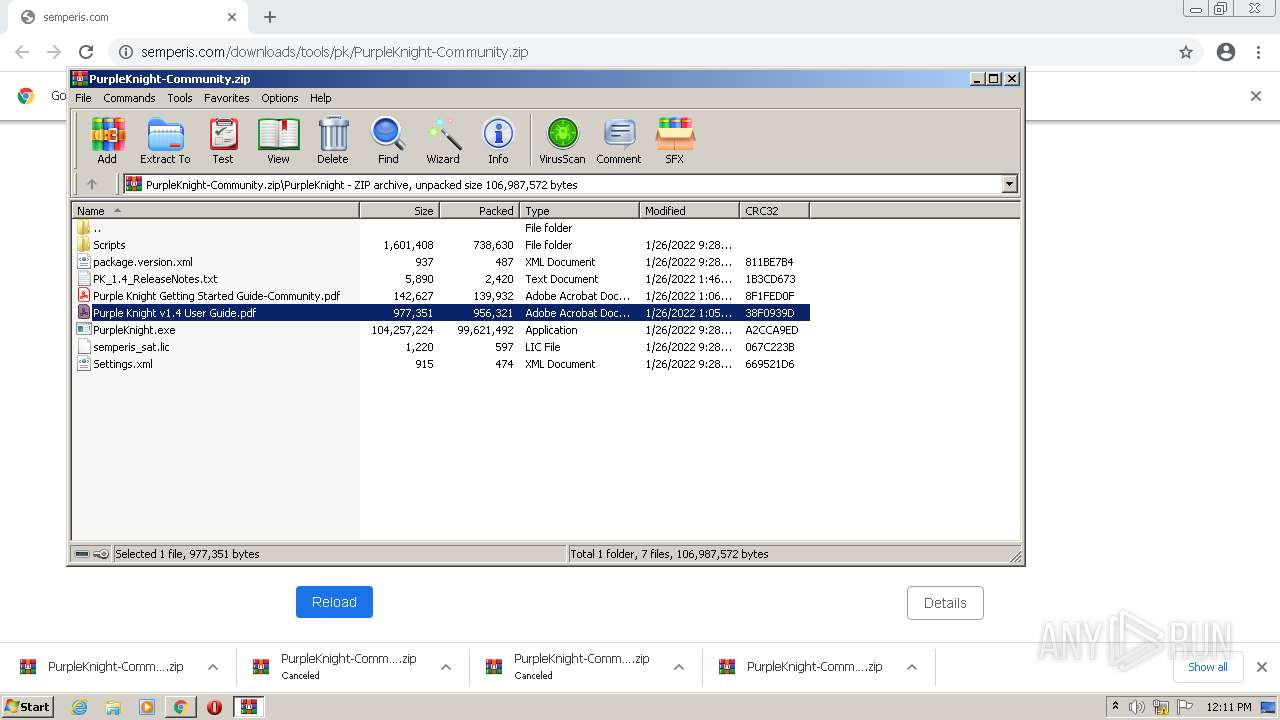This screenshot has height=720, width=1280.
Task: Click the Add toolbar icon in WinRAR
Action: pos(107,140)
